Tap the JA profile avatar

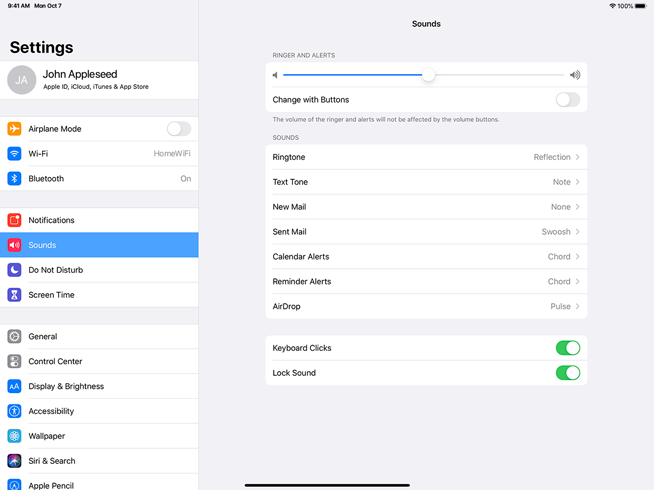22,80
